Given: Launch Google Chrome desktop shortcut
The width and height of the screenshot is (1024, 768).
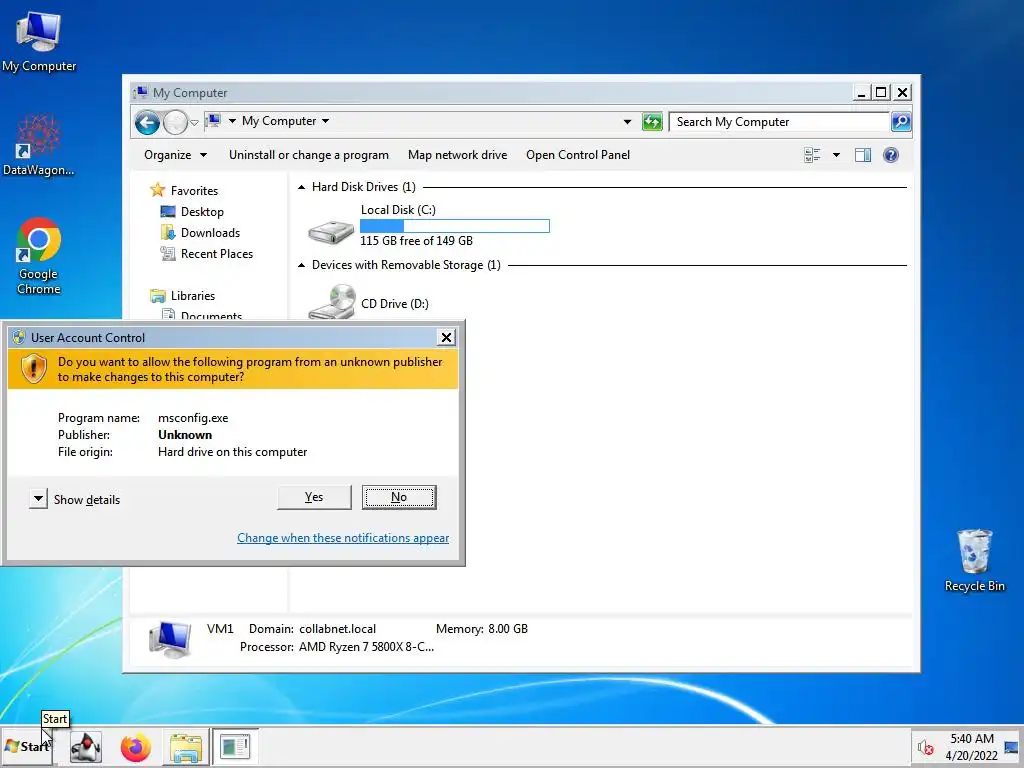Looking at the screenshot, I should pos(39,255).
